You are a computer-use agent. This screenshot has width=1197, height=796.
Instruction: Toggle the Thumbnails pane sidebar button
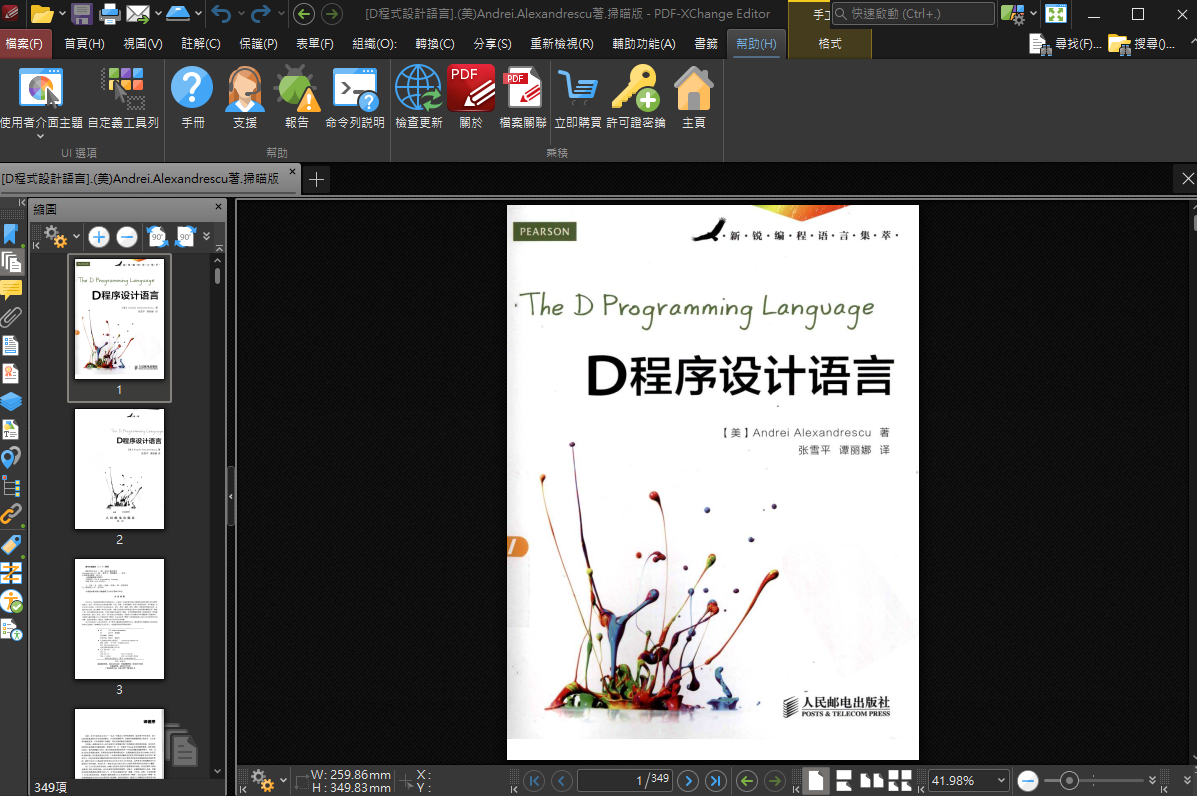tap(11, 263)
